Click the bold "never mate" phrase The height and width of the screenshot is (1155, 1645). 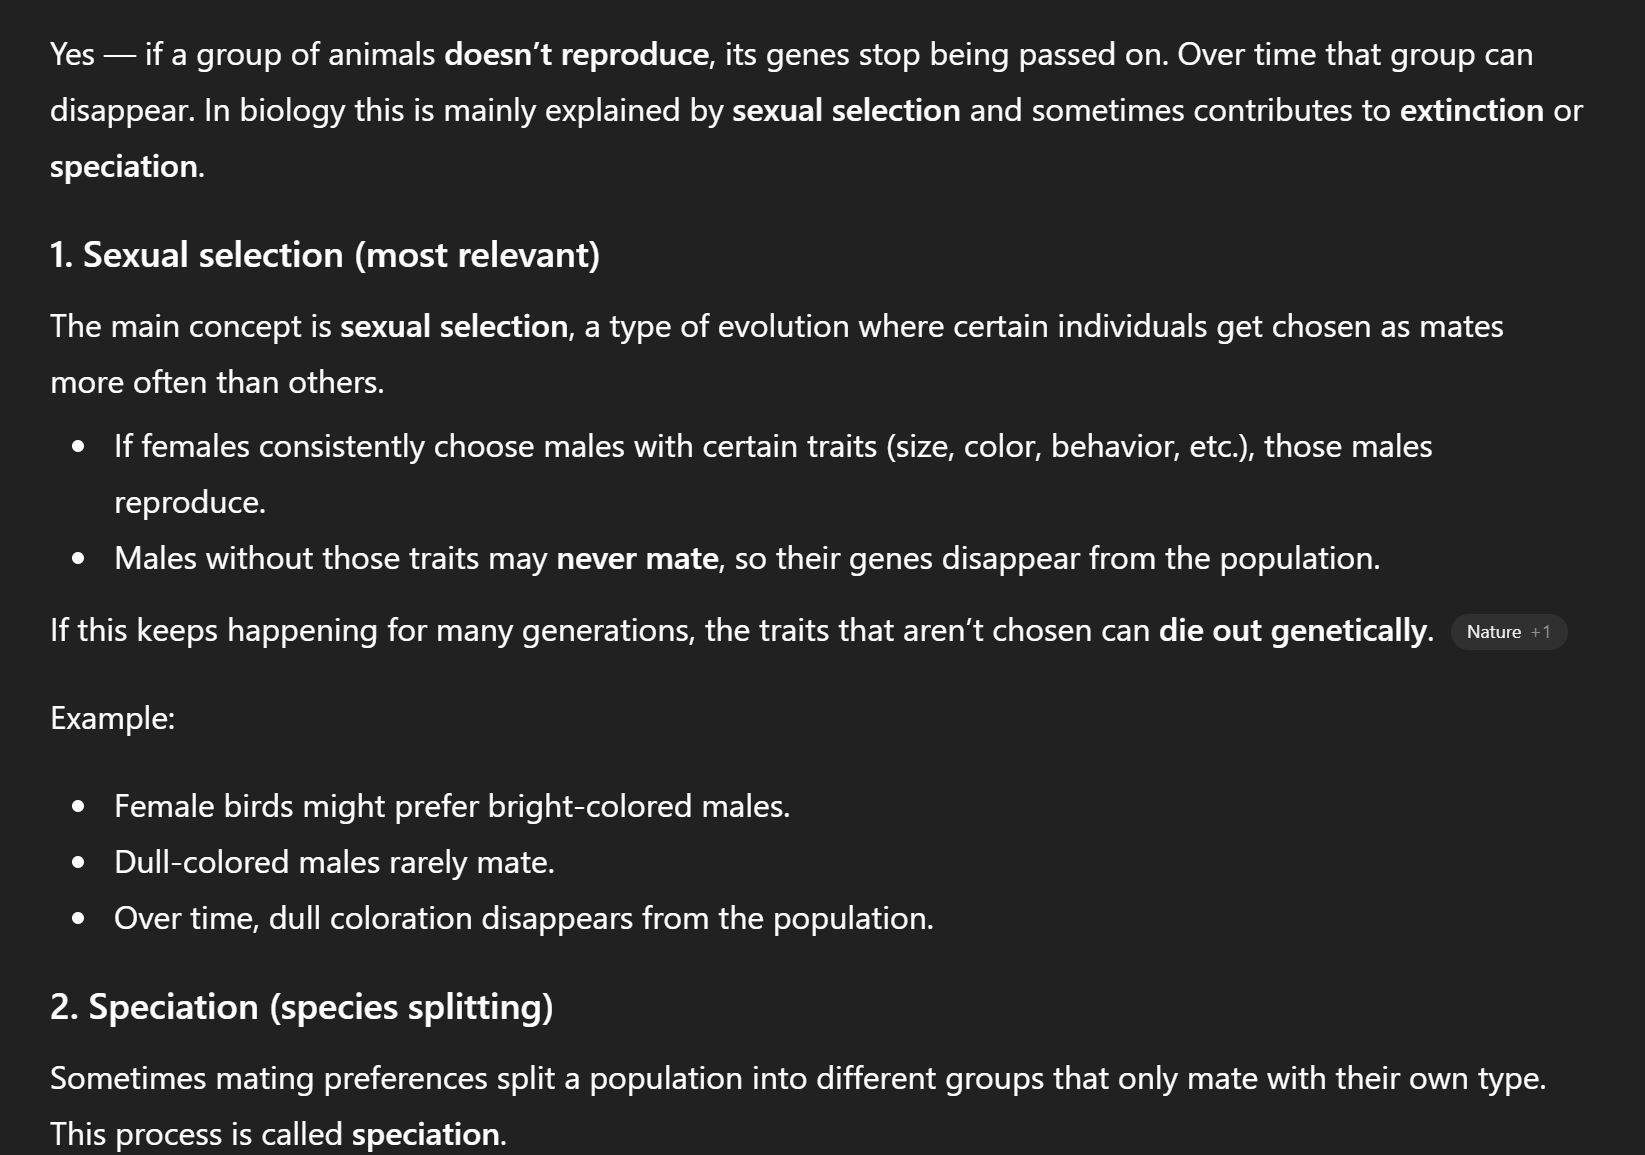637,558
